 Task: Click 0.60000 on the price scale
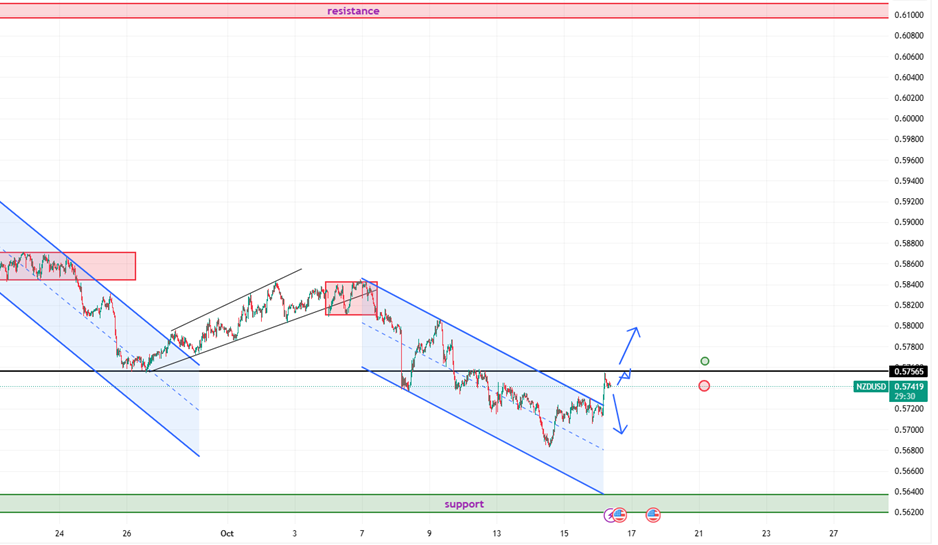point(909,119)
